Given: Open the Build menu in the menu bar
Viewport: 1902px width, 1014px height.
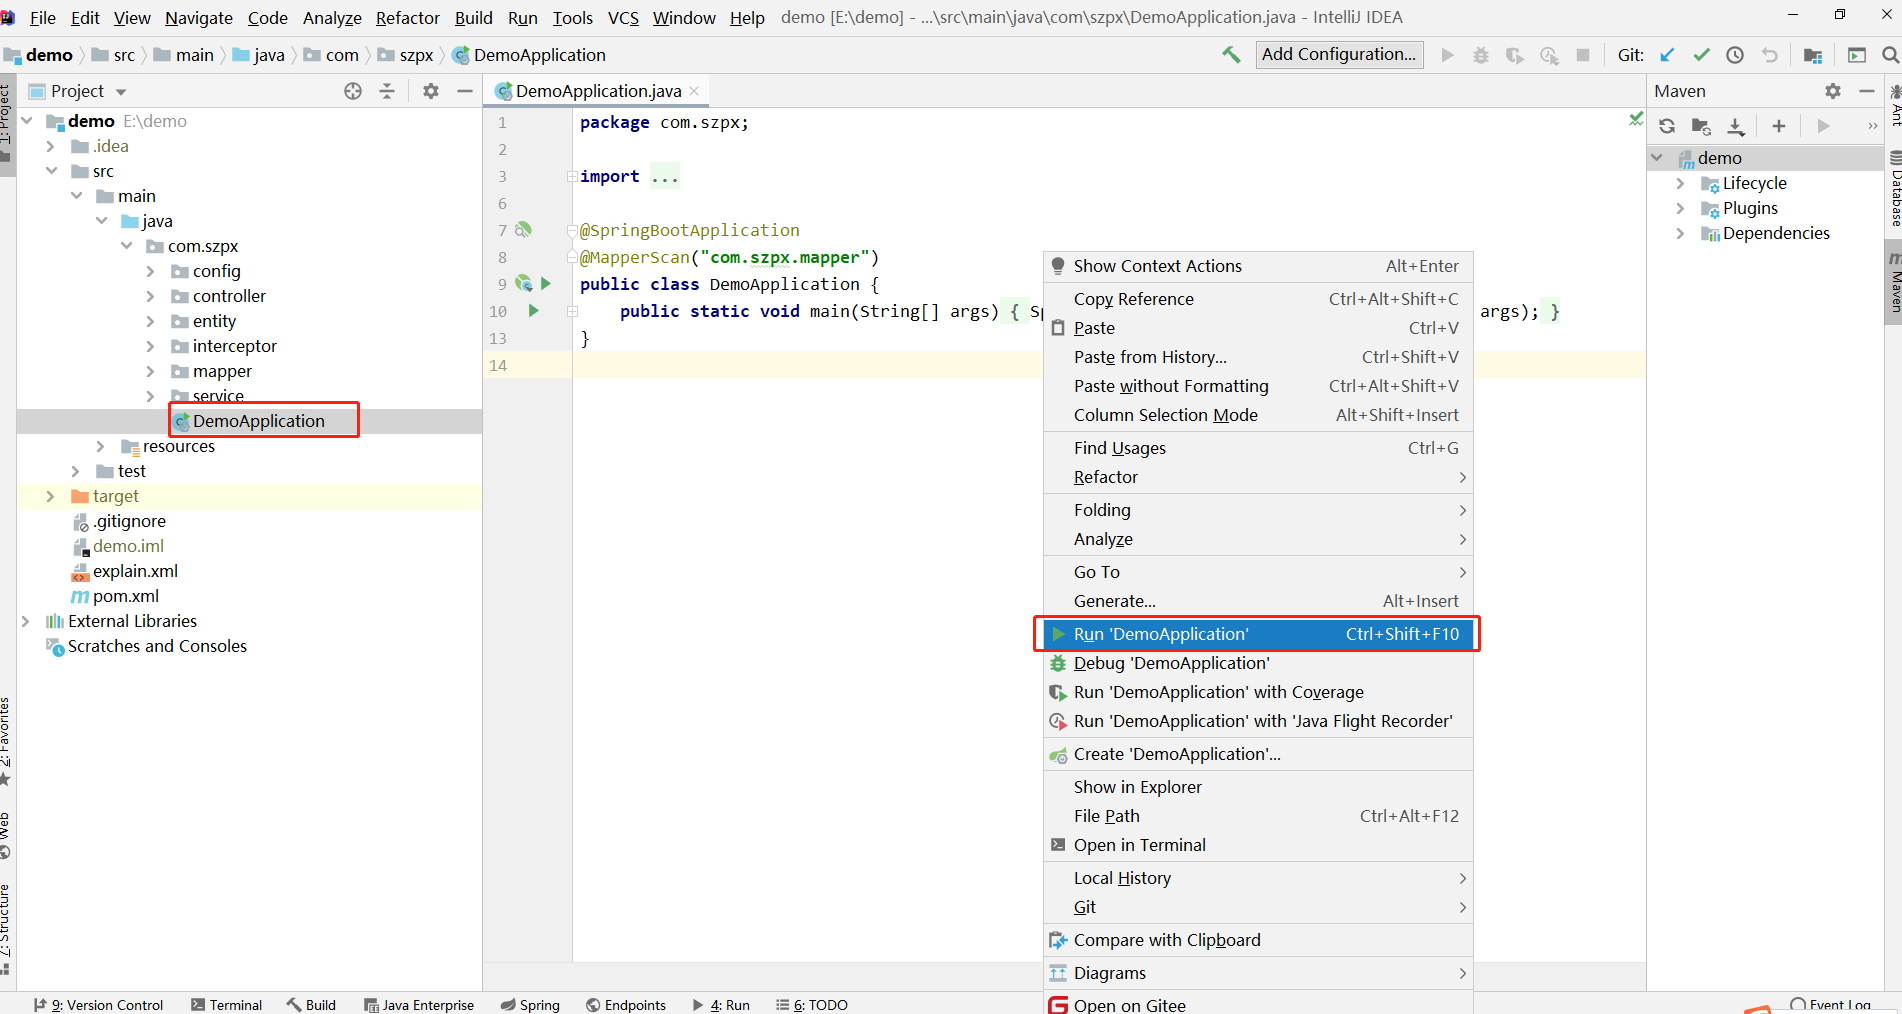Looking at the screenshot, I should click(474, 18).
